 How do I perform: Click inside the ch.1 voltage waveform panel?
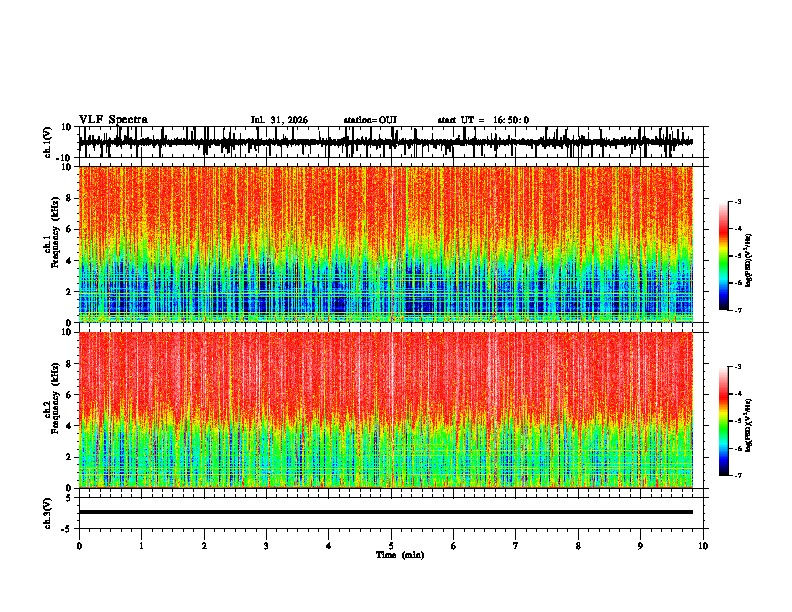click(391, 142)
